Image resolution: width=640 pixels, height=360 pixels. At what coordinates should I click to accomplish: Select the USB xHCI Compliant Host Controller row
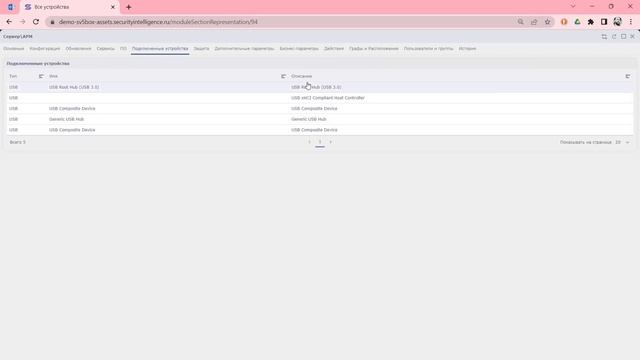pyautogui.click(x=320, y=98)
